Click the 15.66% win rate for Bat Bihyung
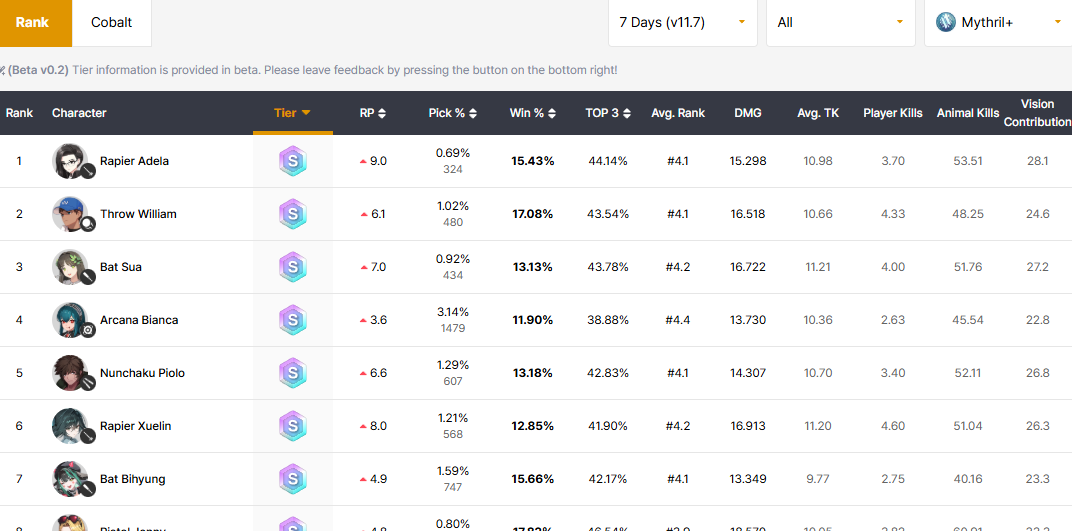This screenshot has height=531, width=1072. (x=533, y=479)
